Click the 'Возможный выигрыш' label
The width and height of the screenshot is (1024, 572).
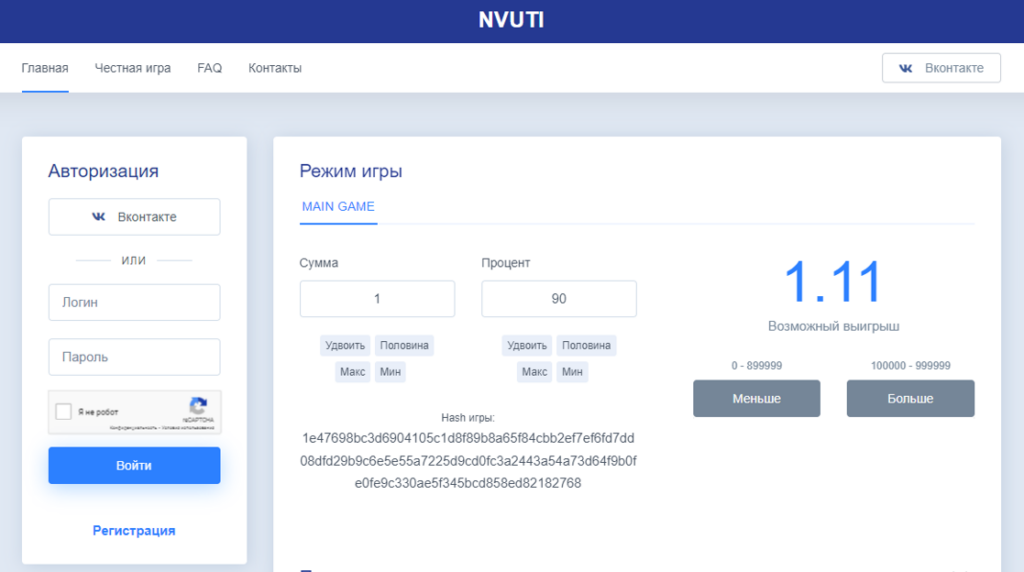[x=834, y=326]
